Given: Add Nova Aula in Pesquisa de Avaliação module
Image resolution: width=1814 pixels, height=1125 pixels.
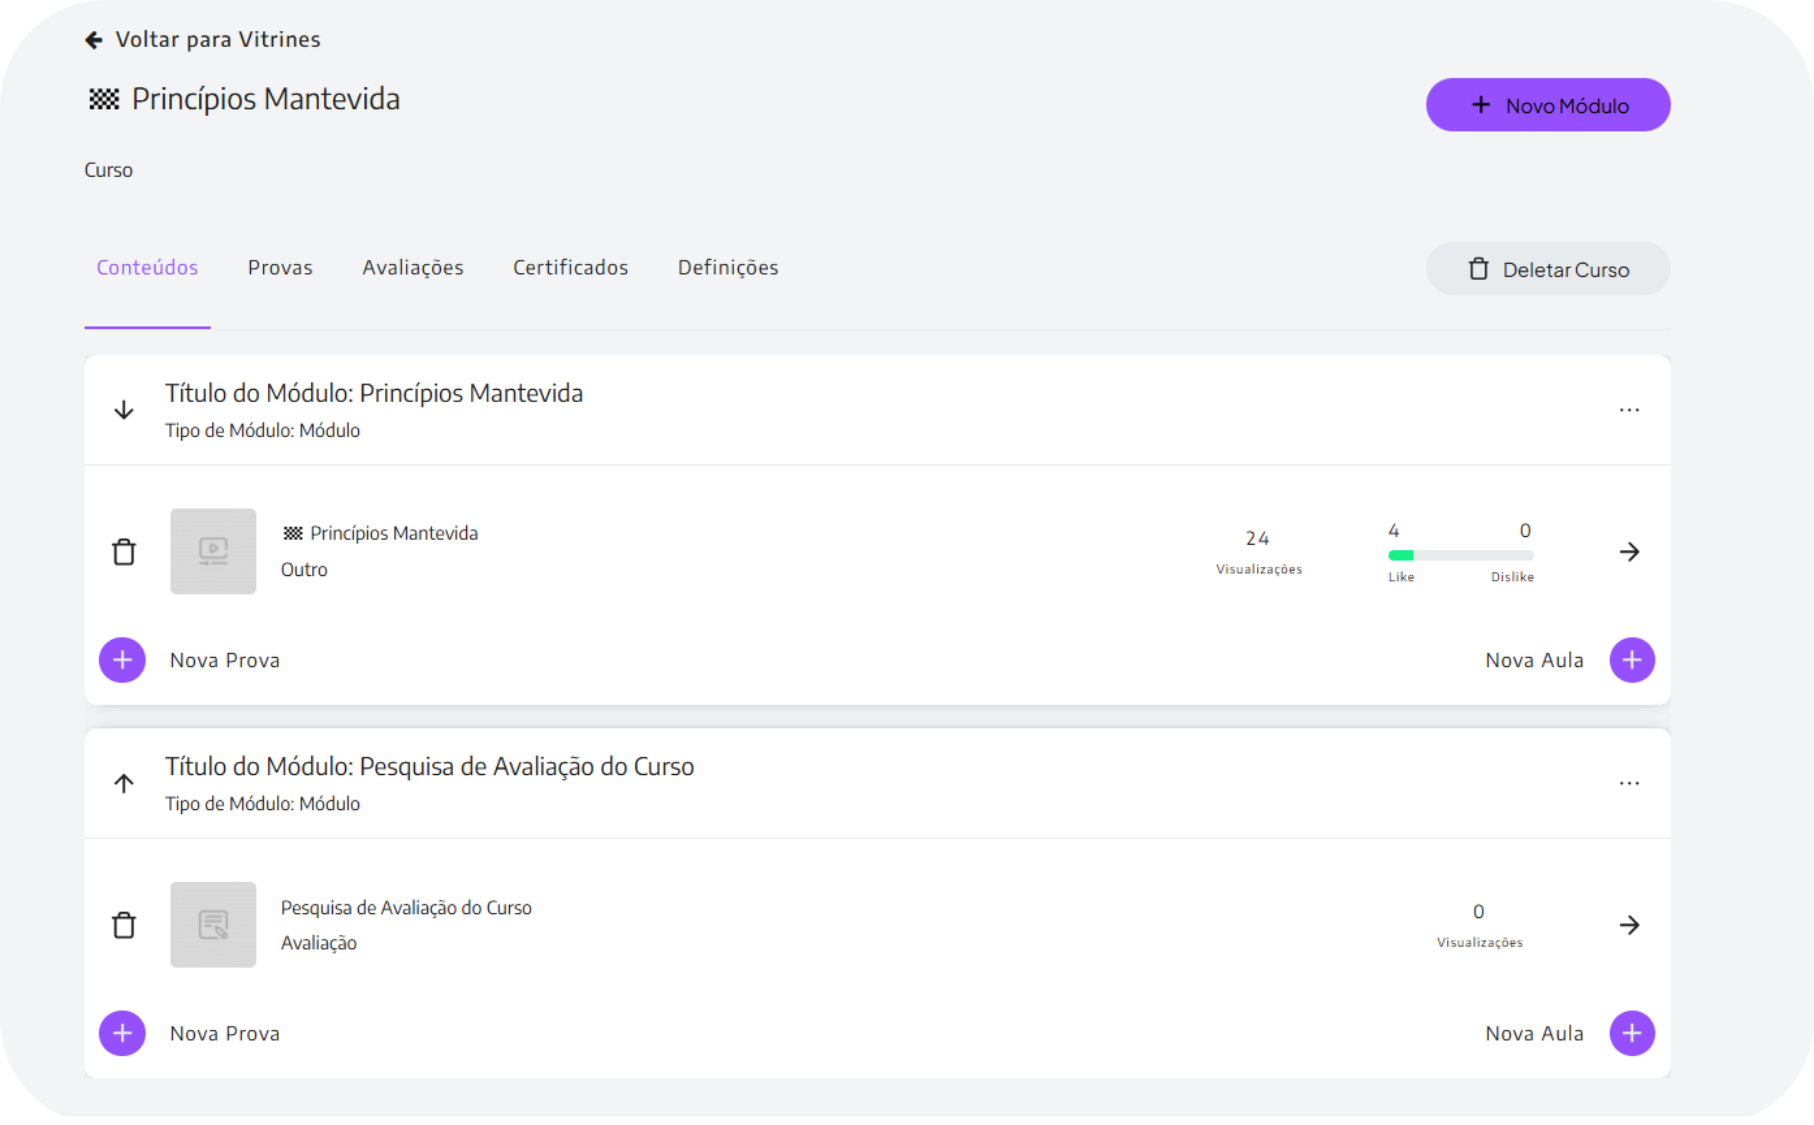Looking at the screenshot, I should click(x=1631, y=1033).
